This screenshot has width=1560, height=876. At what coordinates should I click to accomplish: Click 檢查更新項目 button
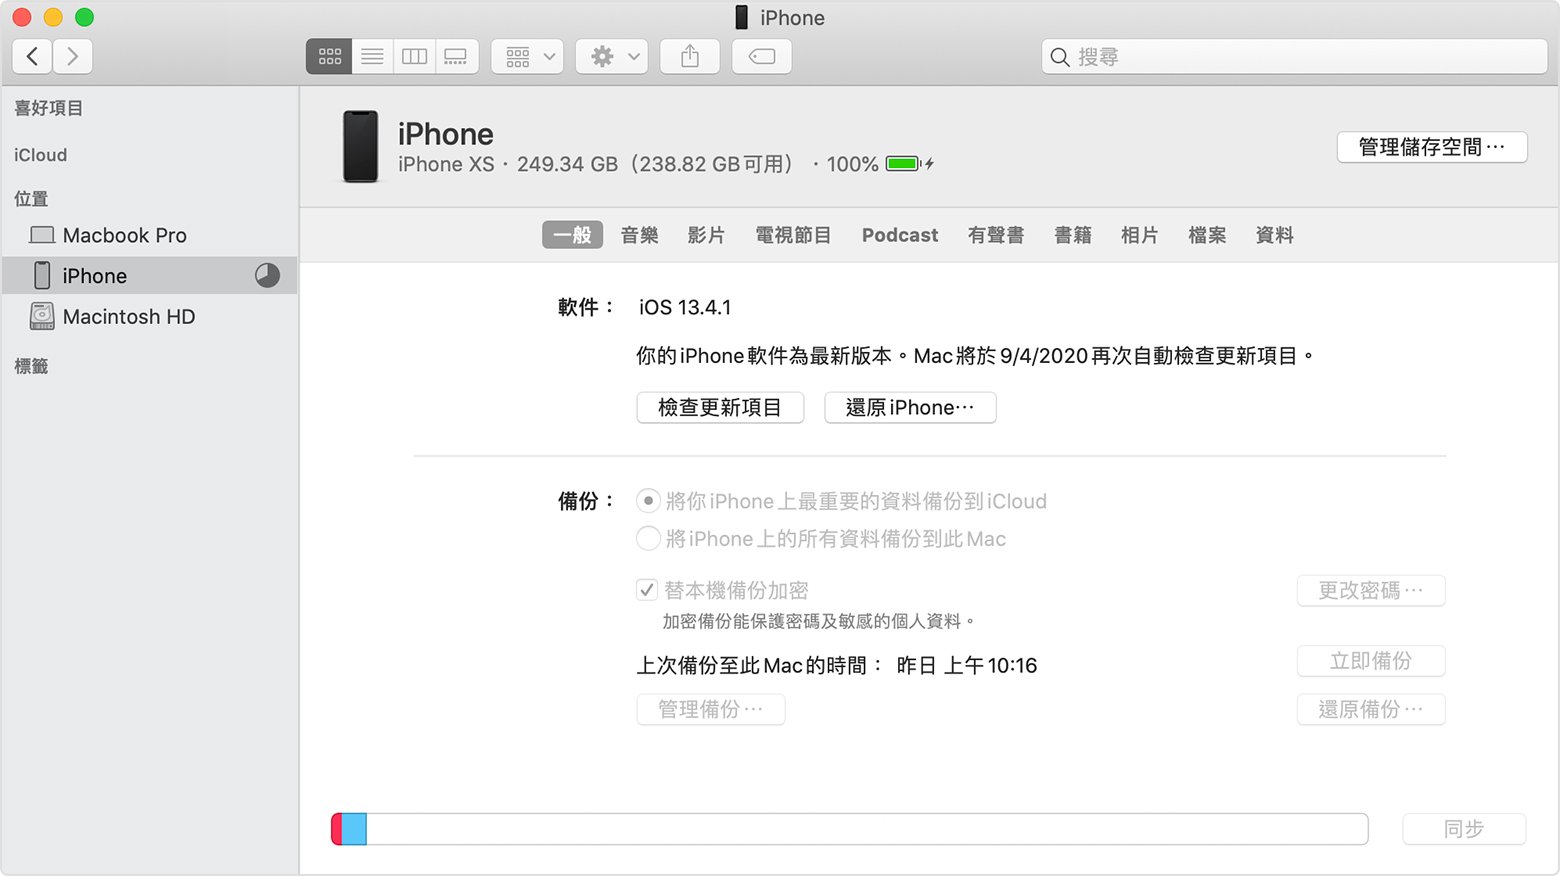[x=720, y=407]
